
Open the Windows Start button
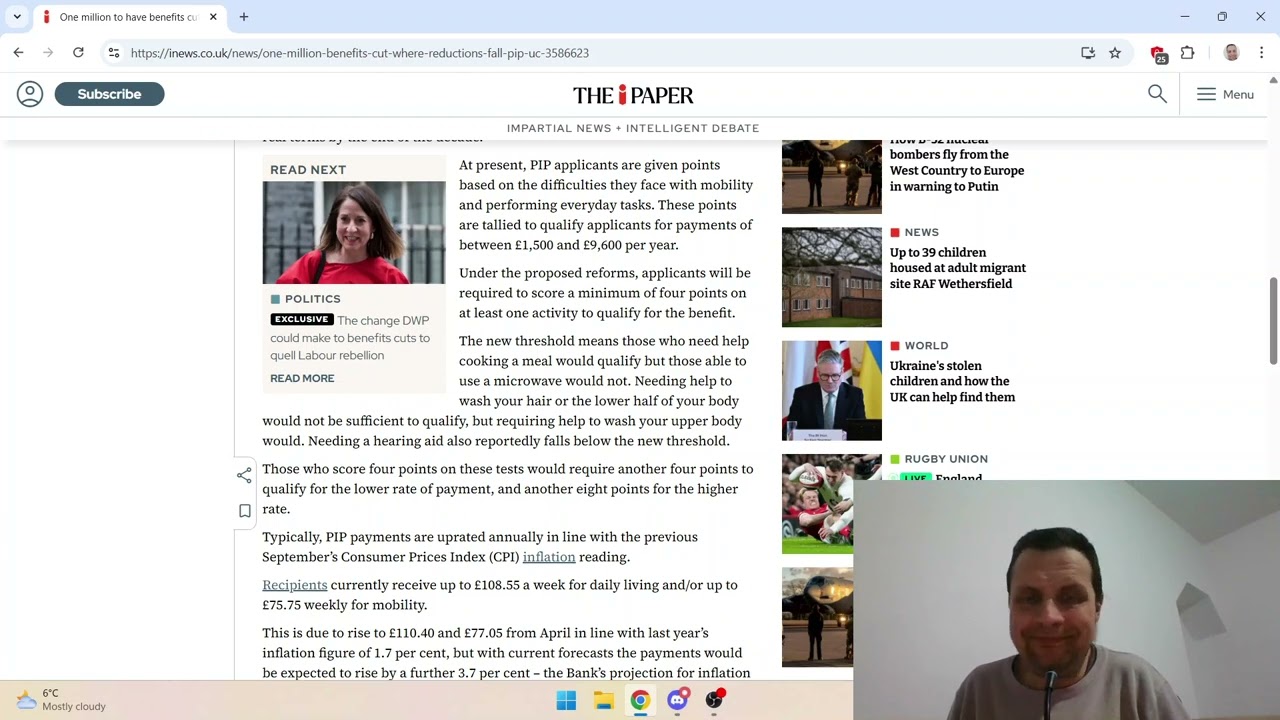pyautogui.click(x=566, y=700)
